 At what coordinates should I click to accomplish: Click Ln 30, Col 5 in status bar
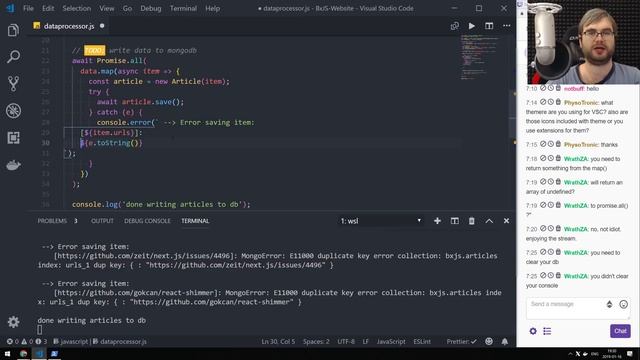(x=278, y=342)
